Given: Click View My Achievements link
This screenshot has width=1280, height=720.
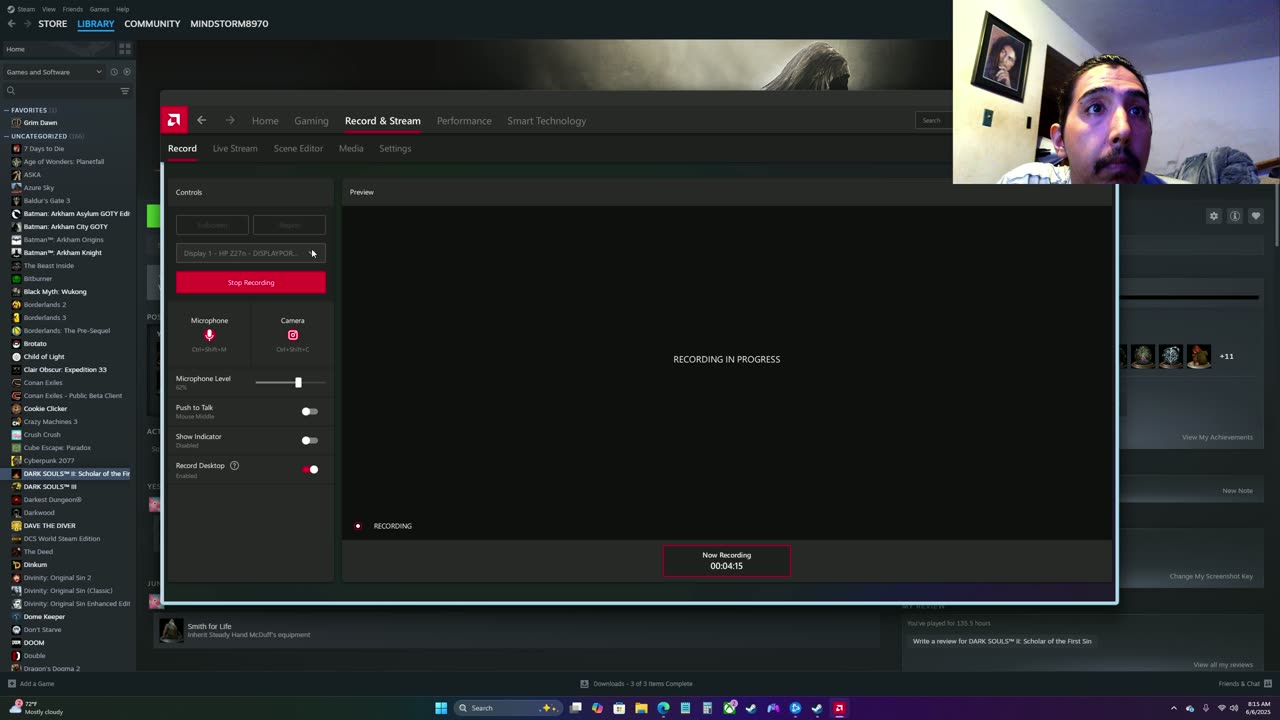Looking at the screenshot, I should 1217,437.
